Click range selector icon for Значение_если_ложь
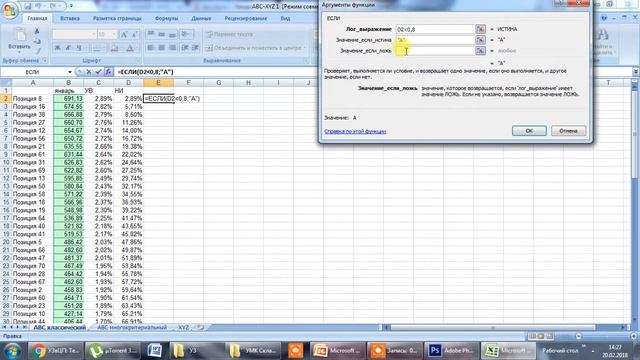The width and height of the screenshot is (640, 360). (480, 51)
